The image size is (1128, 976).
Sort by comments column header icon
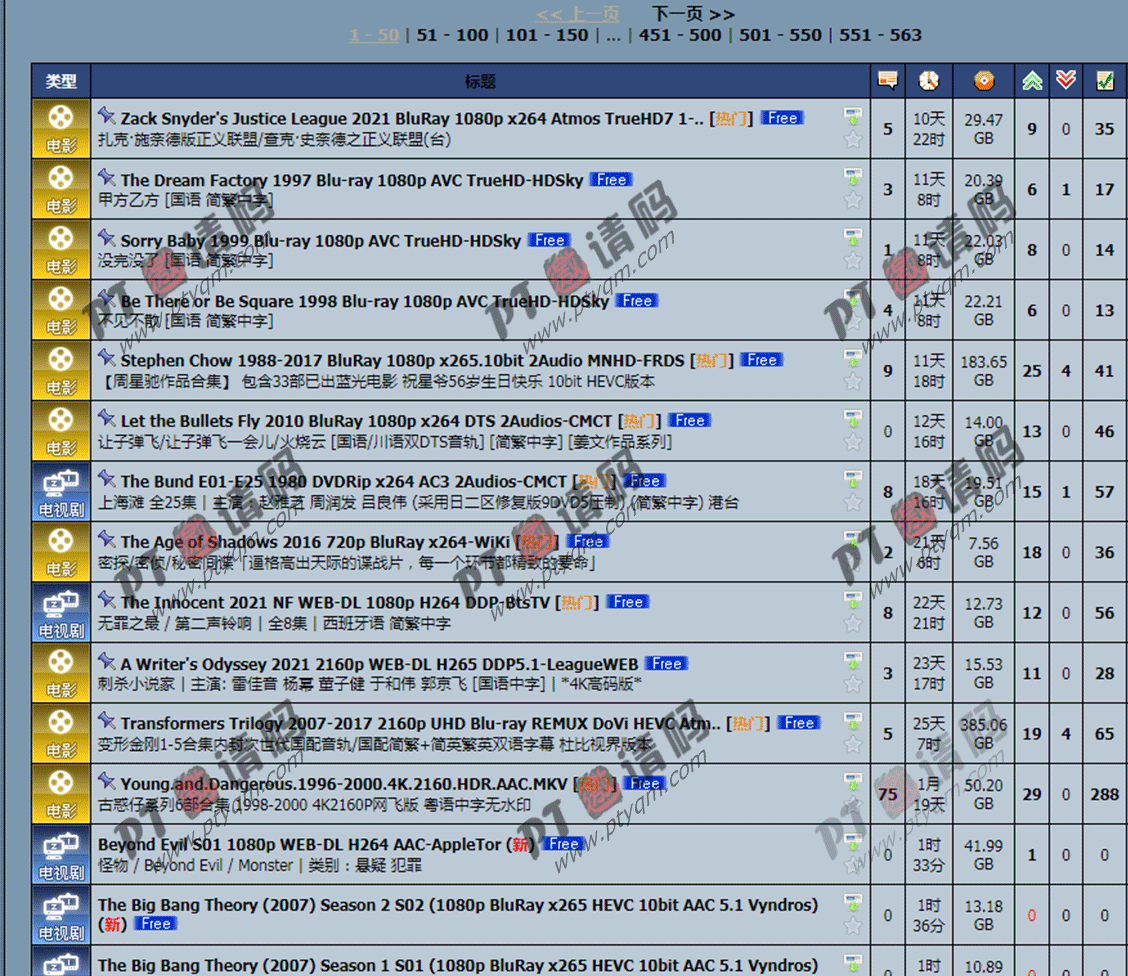click(888, 80)
